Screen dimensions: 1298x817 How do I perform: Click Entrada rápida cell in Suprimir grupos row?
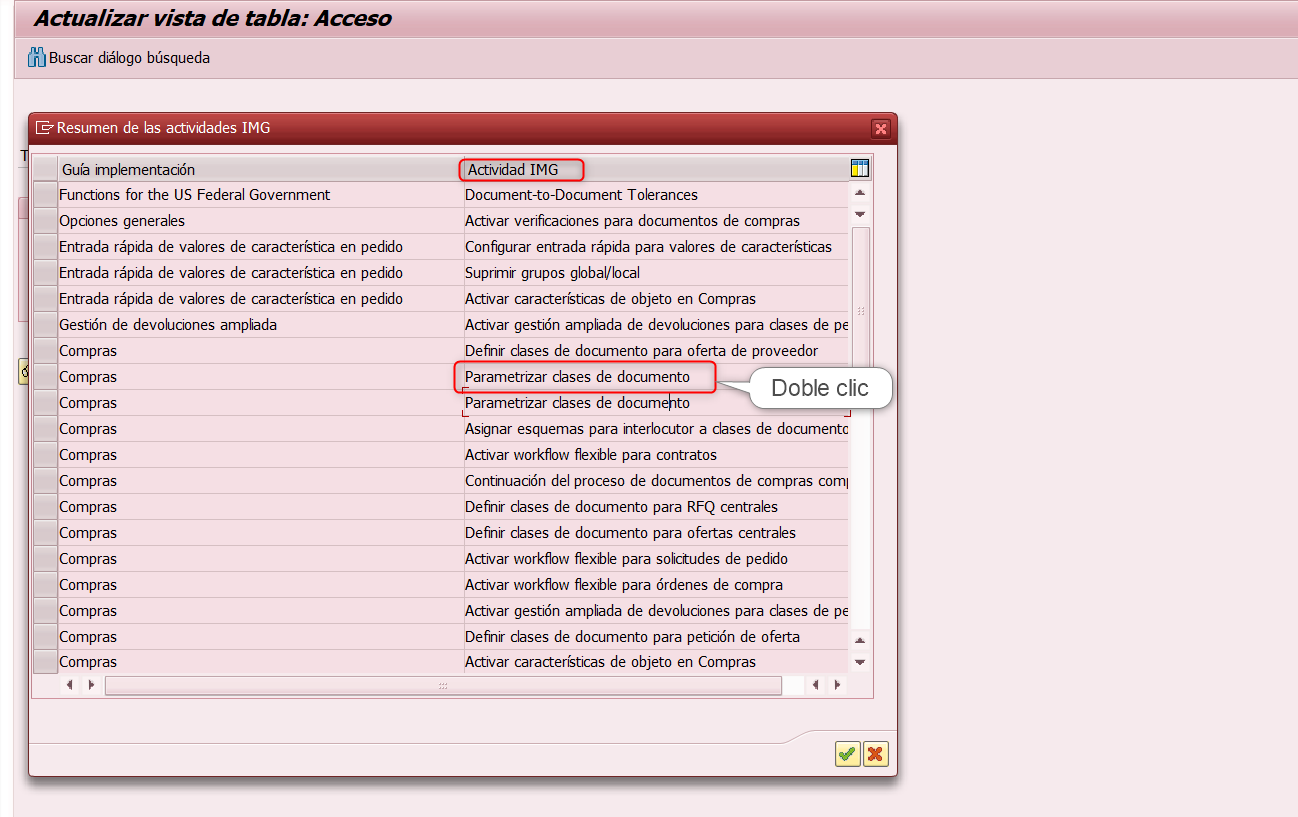[260, 273]
